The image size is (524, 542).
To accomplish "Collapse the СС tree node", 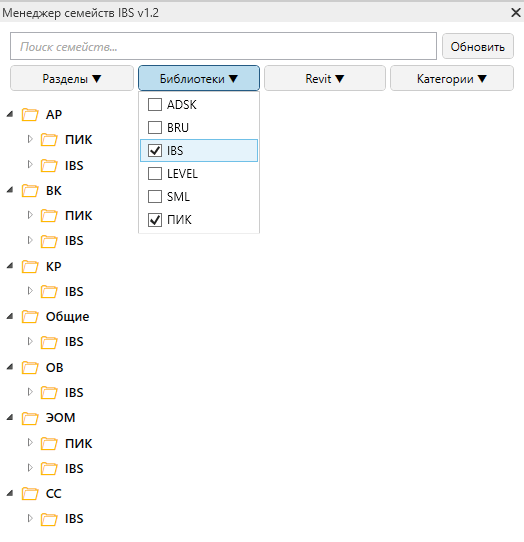I will (x=10, y=493).
